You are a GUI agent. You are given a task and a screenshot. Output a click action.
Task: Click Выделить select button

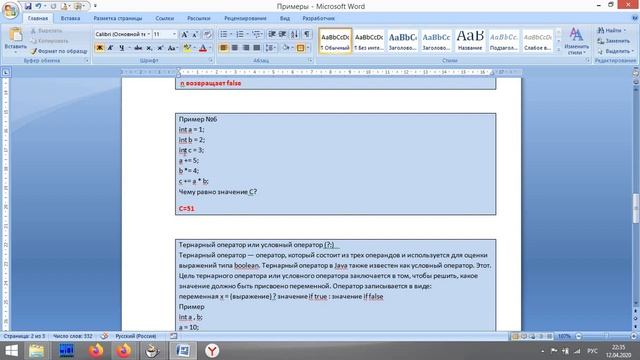(616, 51)
